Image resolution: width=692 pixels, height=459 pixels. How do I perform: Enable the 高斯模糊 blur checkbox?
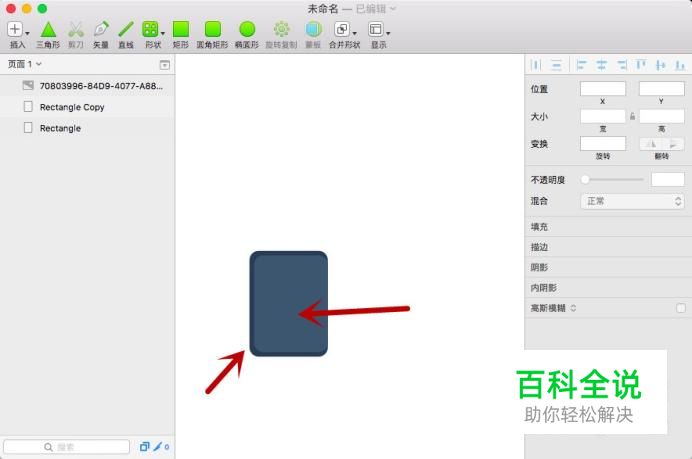[681, 308]
